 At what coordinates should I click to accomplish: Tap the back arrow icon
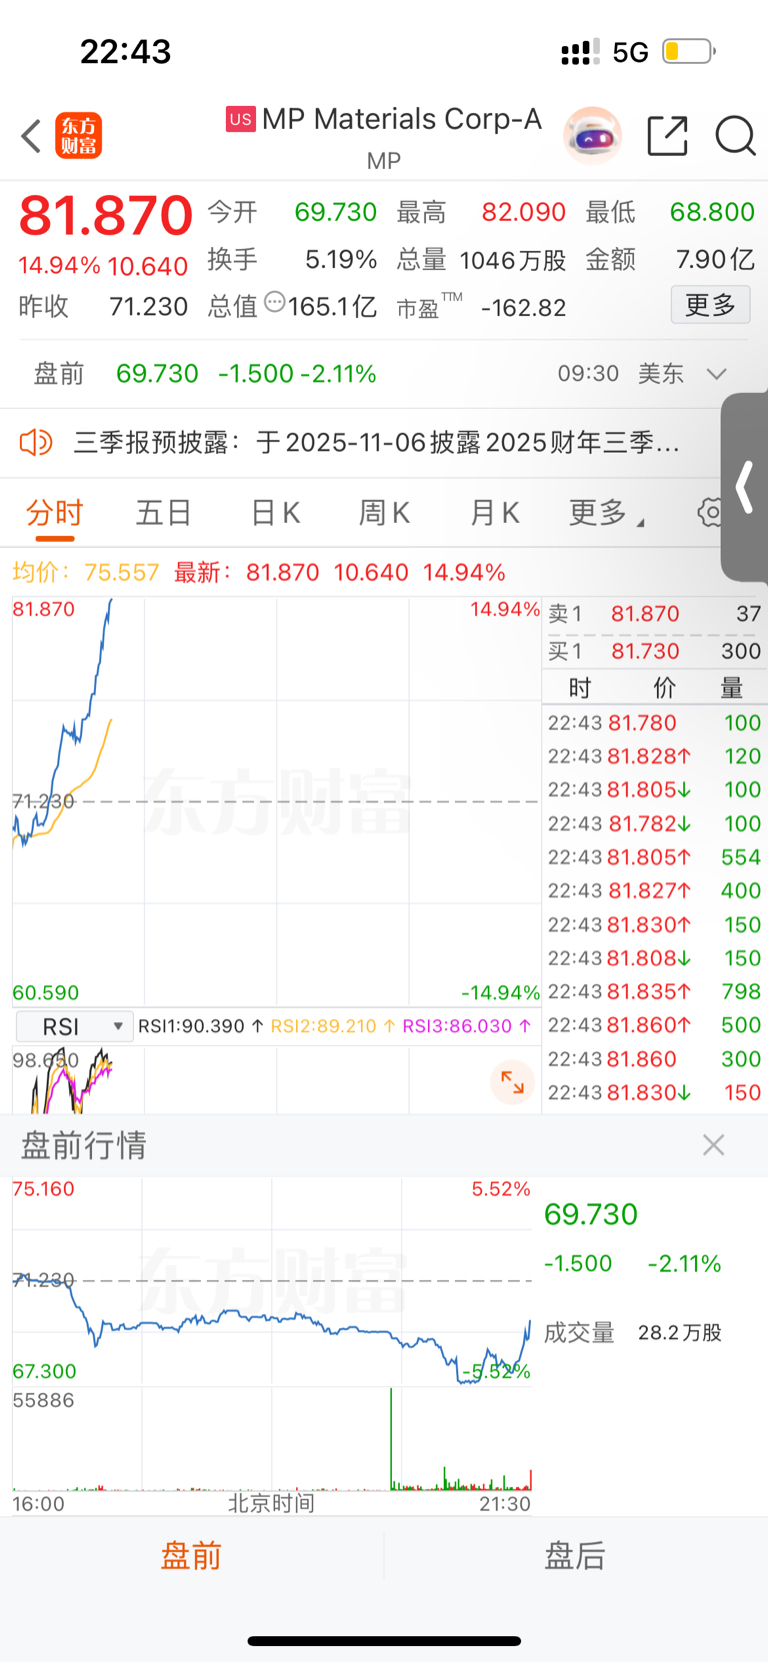click(31, 136)
